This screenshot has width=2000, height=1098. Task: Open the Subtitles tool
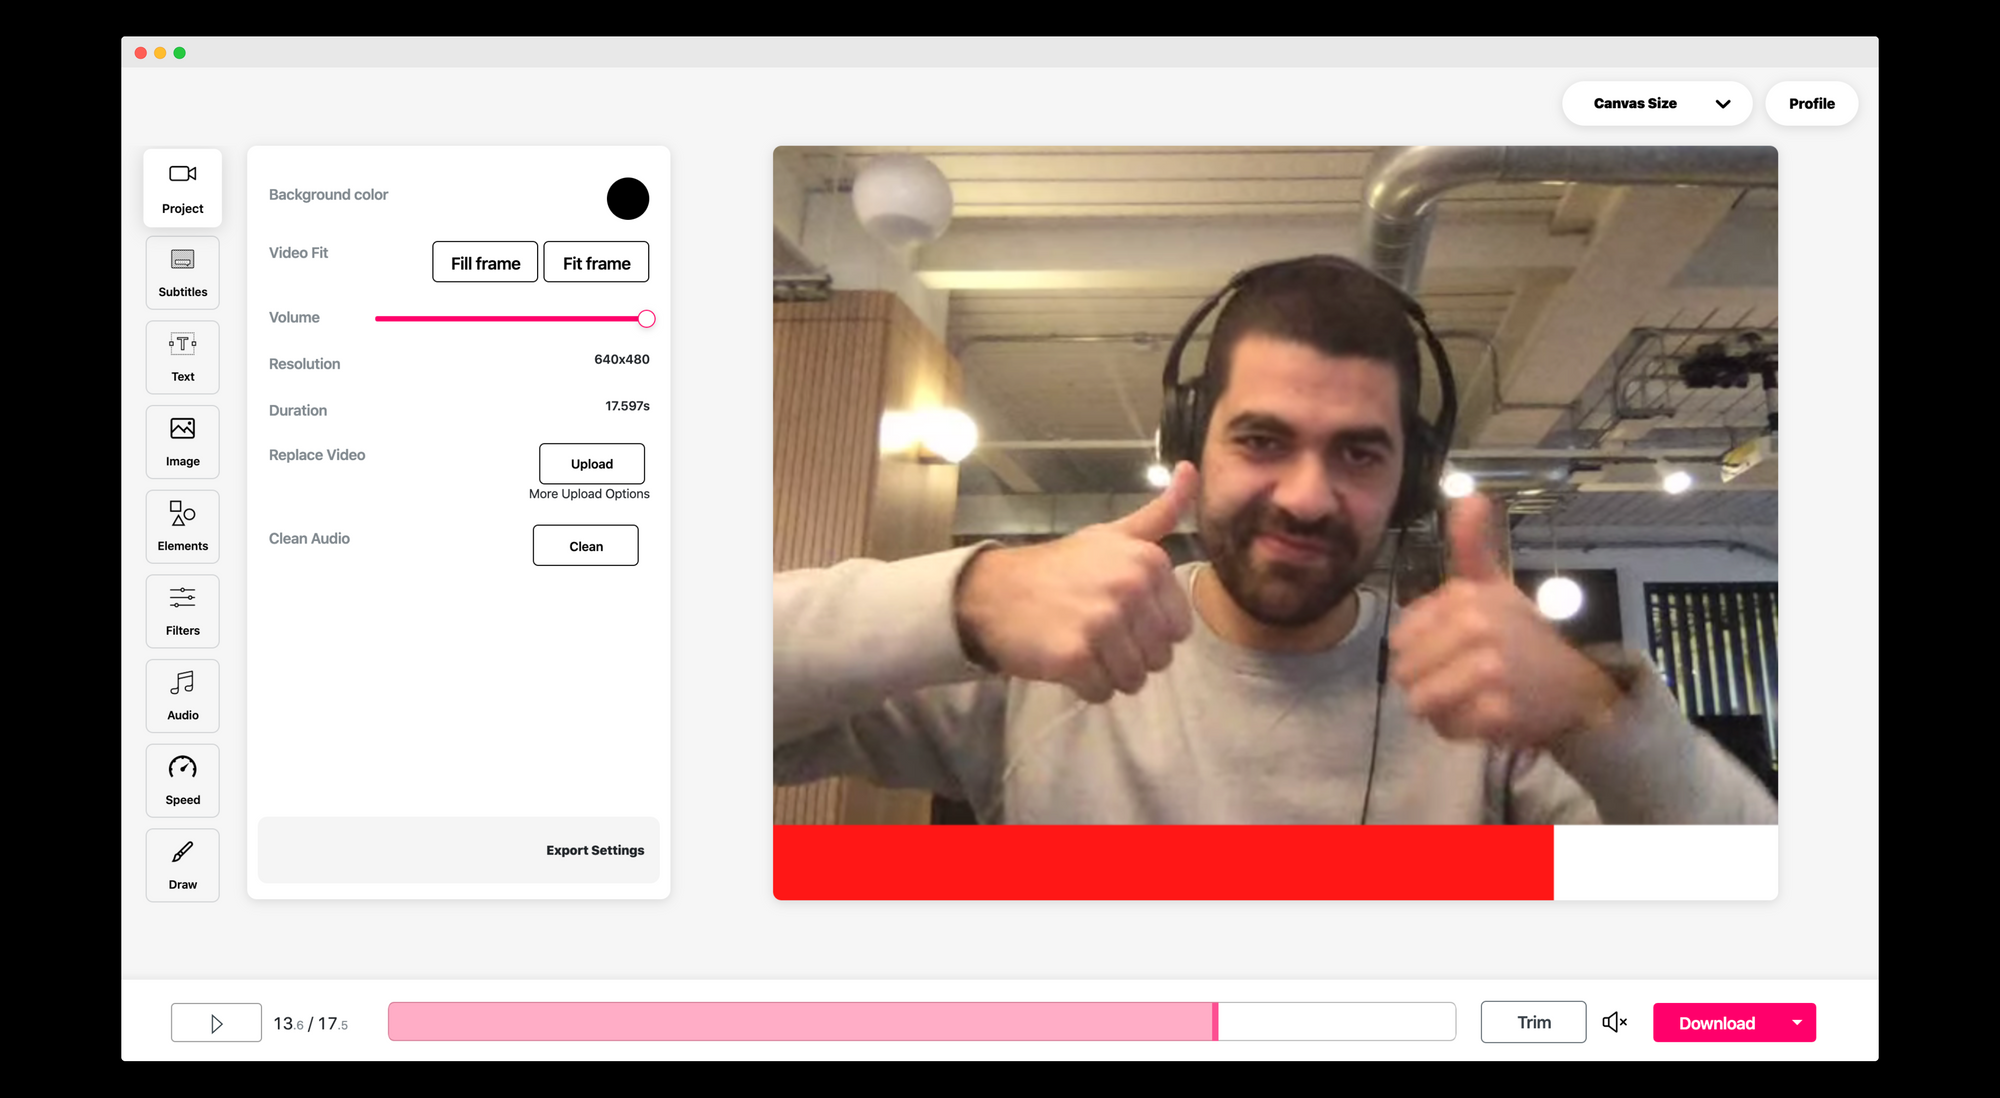tap(182, 273)
